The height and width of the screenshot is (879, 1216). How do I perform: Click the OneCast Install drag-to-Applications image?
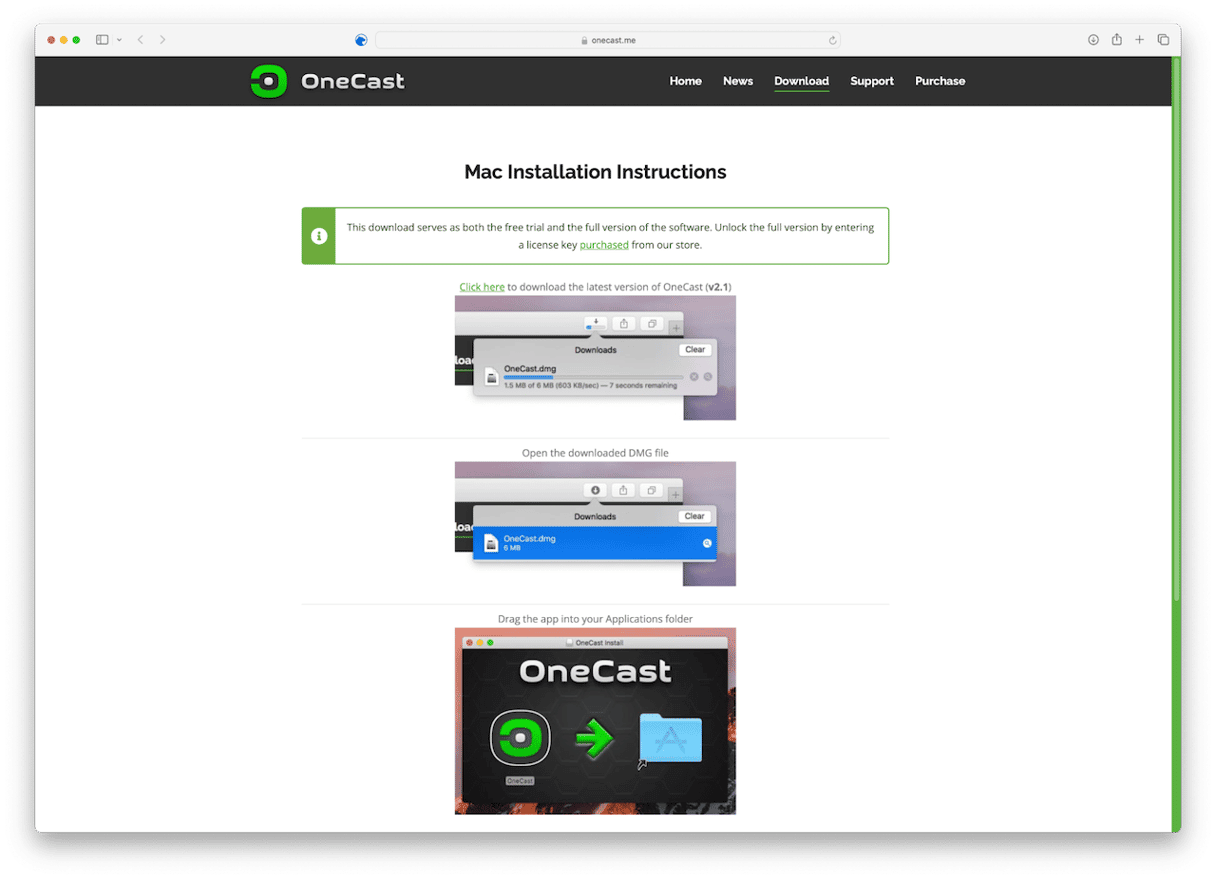[x=595, y=721]
